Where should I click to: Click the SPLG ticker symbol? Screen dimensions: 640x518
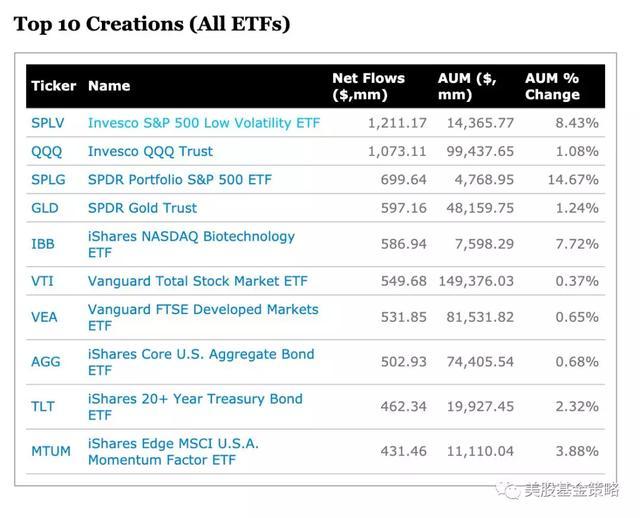click(x=48, y=180)
